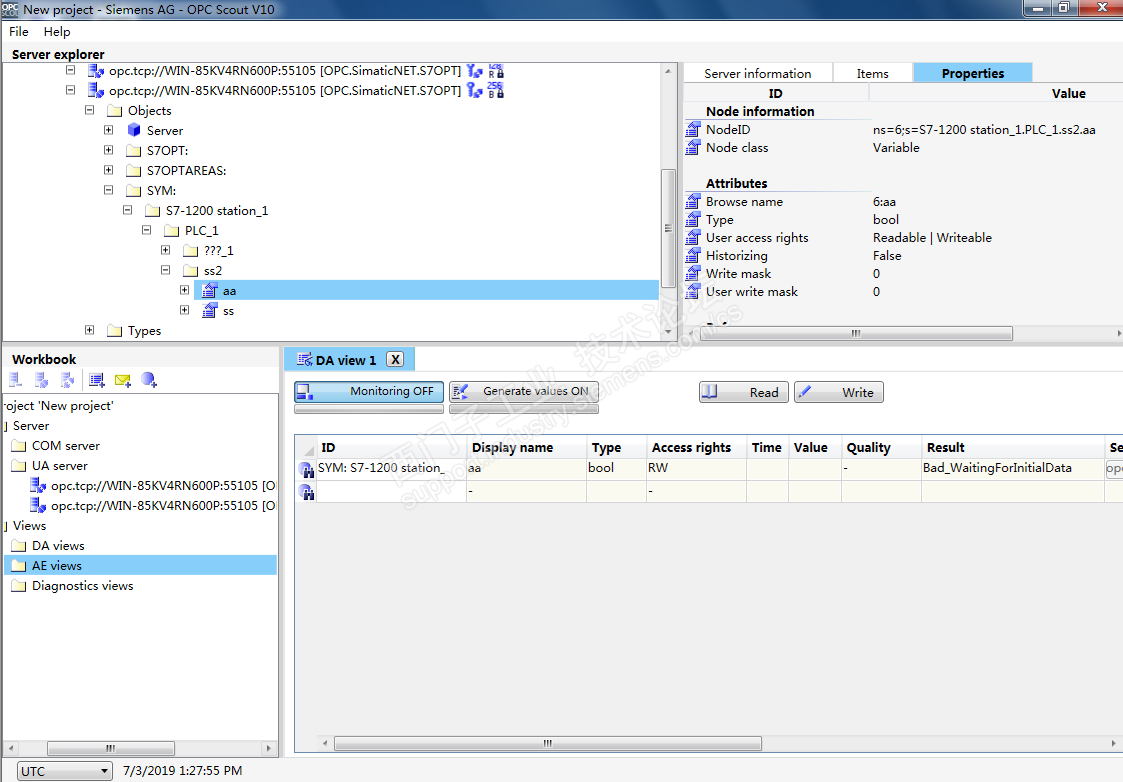The height and width of the screenshot is (782, 1123).
Task: Click the DA view 1 tab icon
Action: (304, 359)
